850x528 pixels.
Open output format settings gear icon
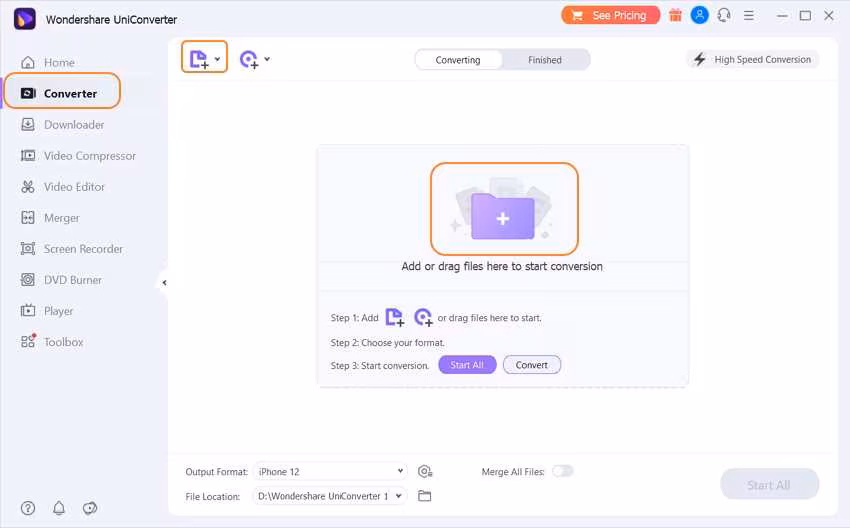tap(425, 472)
